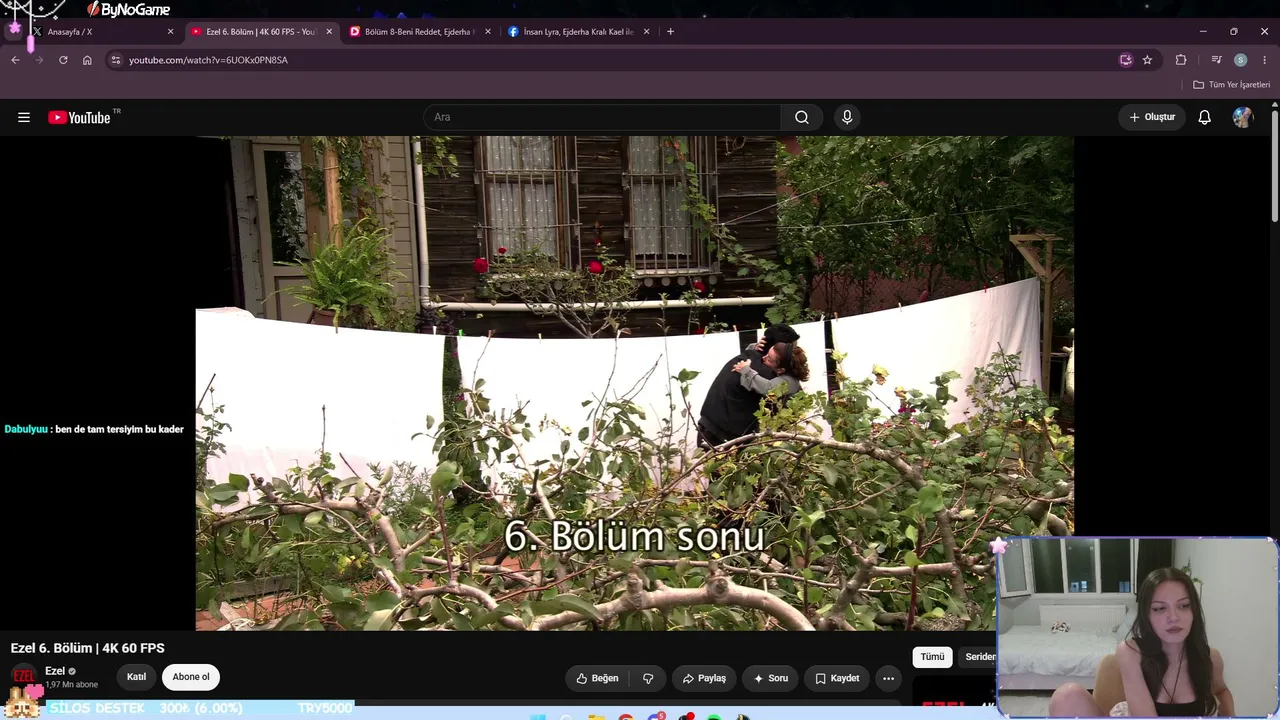Switch to the Bölüm 8-Beni Reddet tab
The image size is (1280, 720).
(x=420, y=32)
